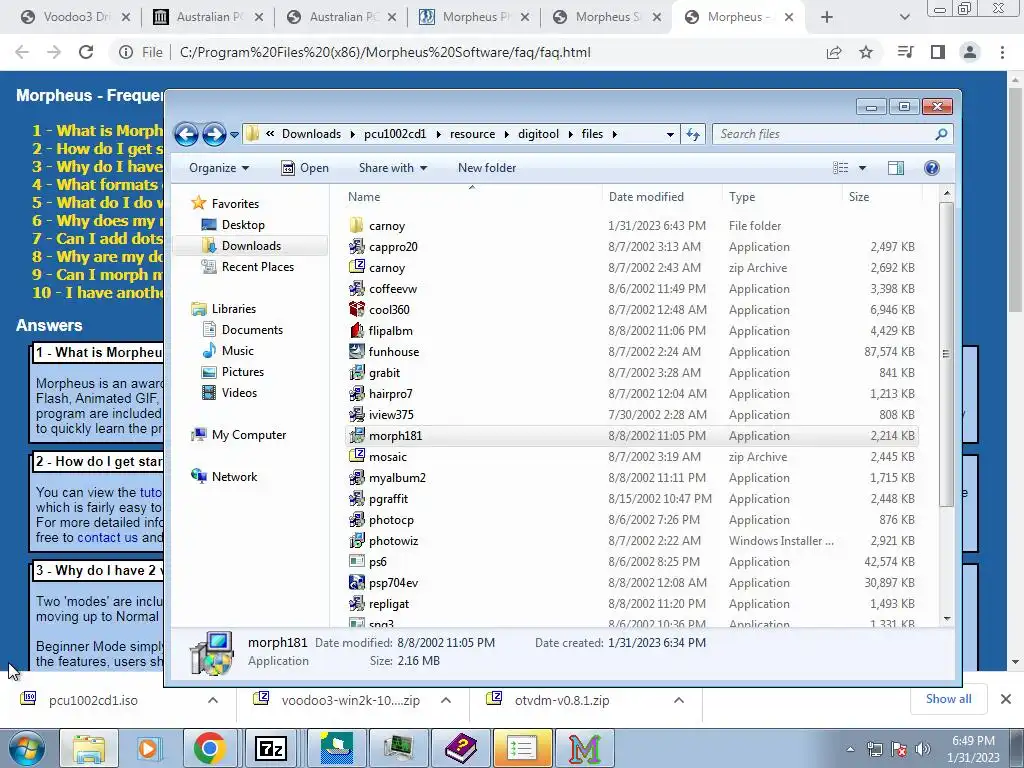Click the photocp file name
1024x768 pixels.
click(391, 520)
